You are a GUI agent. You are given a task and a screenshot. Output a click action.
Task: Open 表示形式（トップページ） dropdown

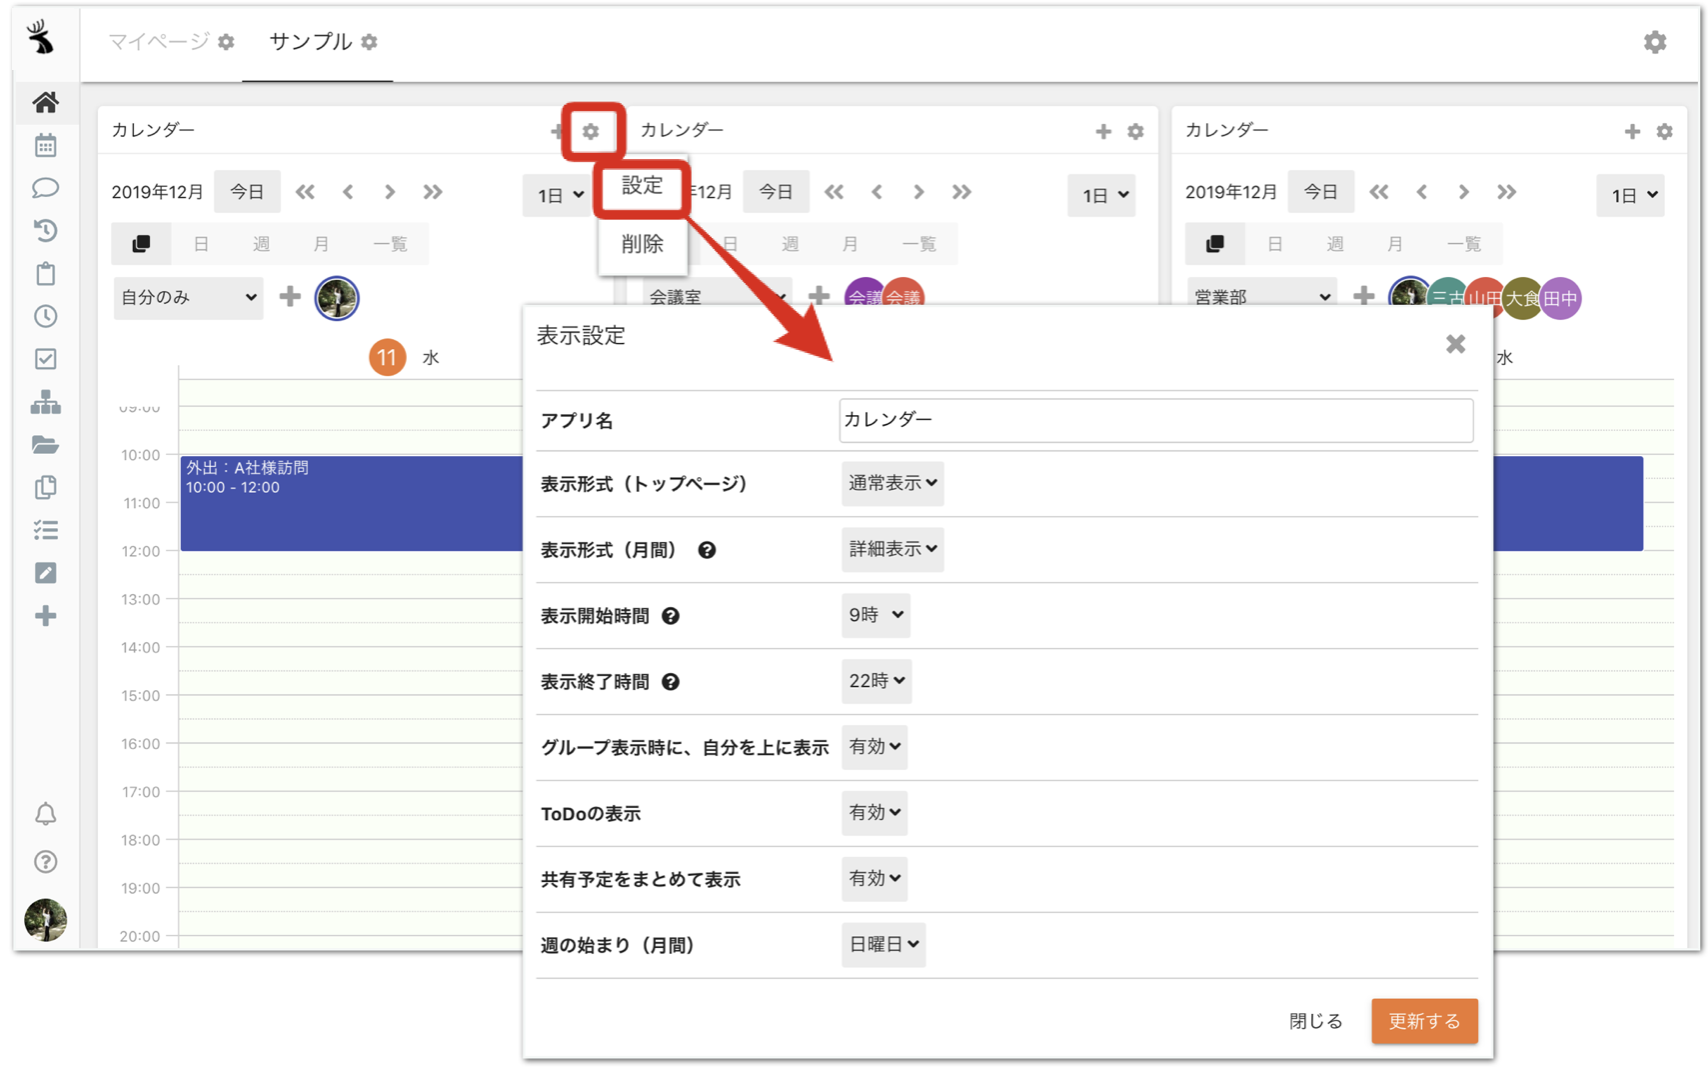892,483
